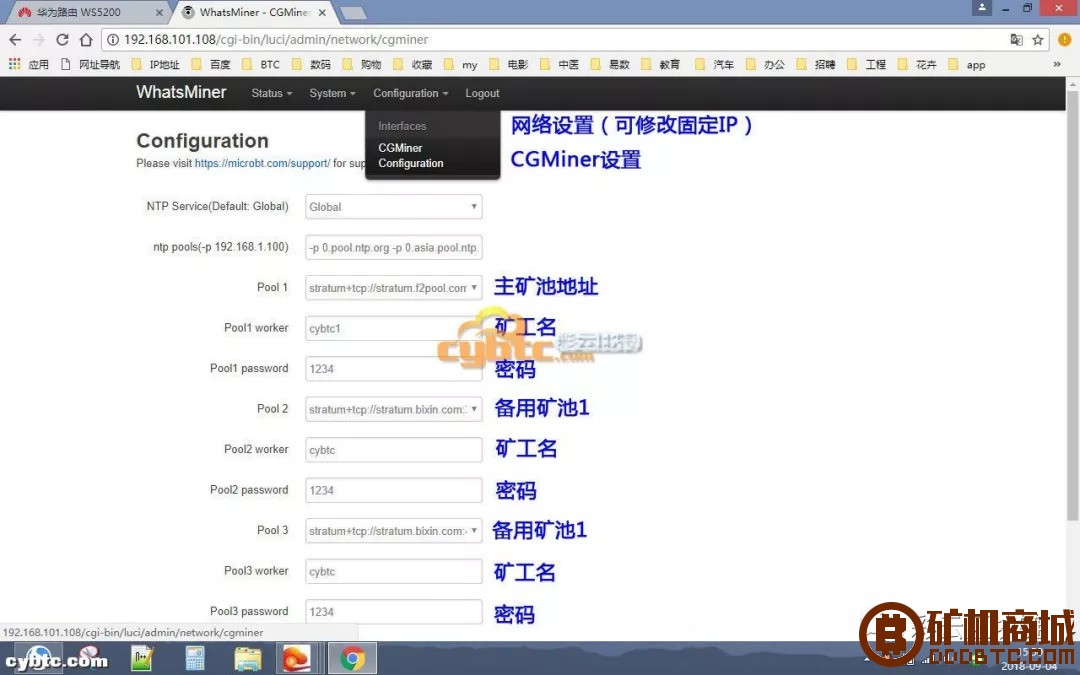Open the app bookmark folder
1080x675 pixels.
(966, 64)
